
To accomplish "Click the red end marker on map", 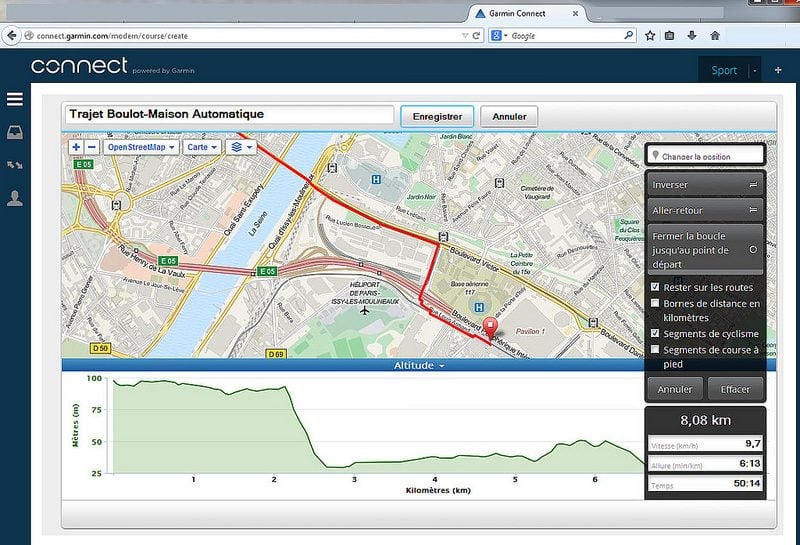I will click(x=490, y=328).
